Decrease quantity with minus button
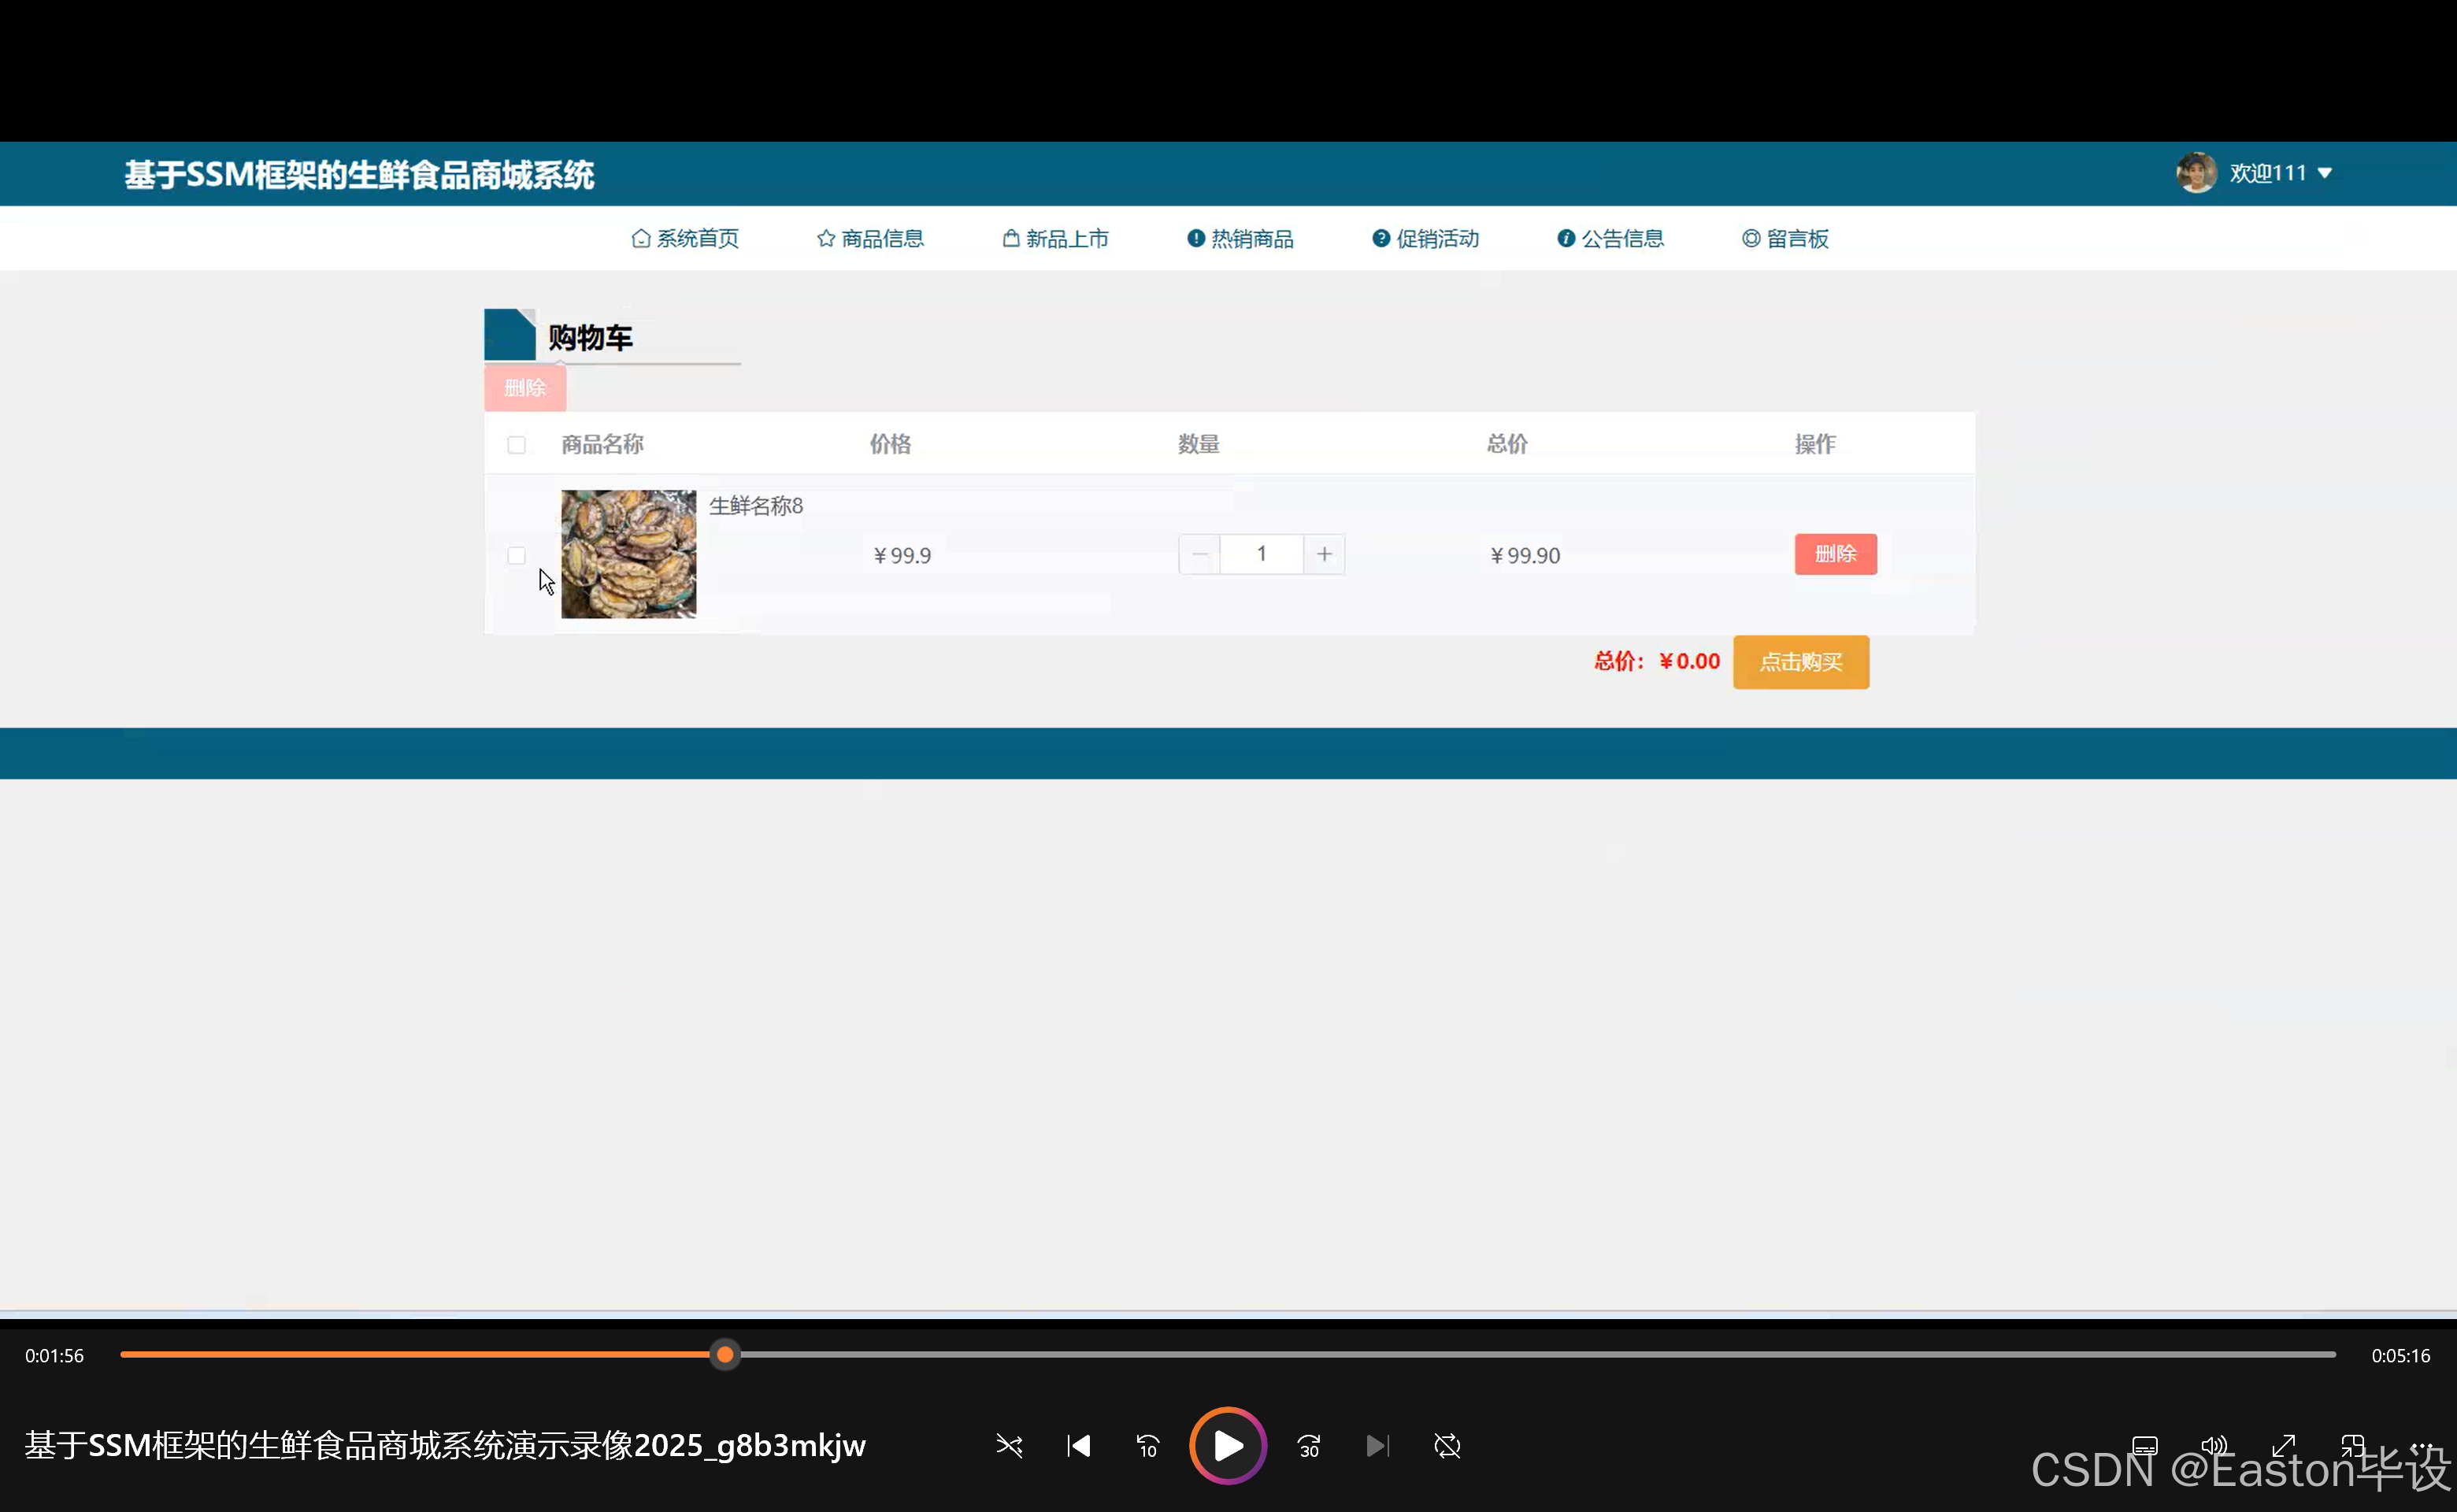 coord(1199,554)
